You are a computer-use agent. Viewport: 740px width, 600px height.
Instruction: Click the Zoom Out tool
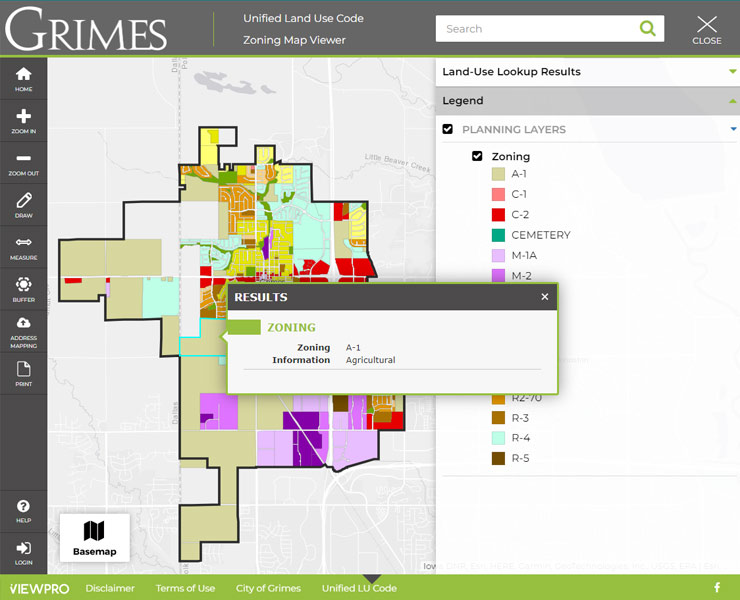pyautogui.click(x=24, y=163)
